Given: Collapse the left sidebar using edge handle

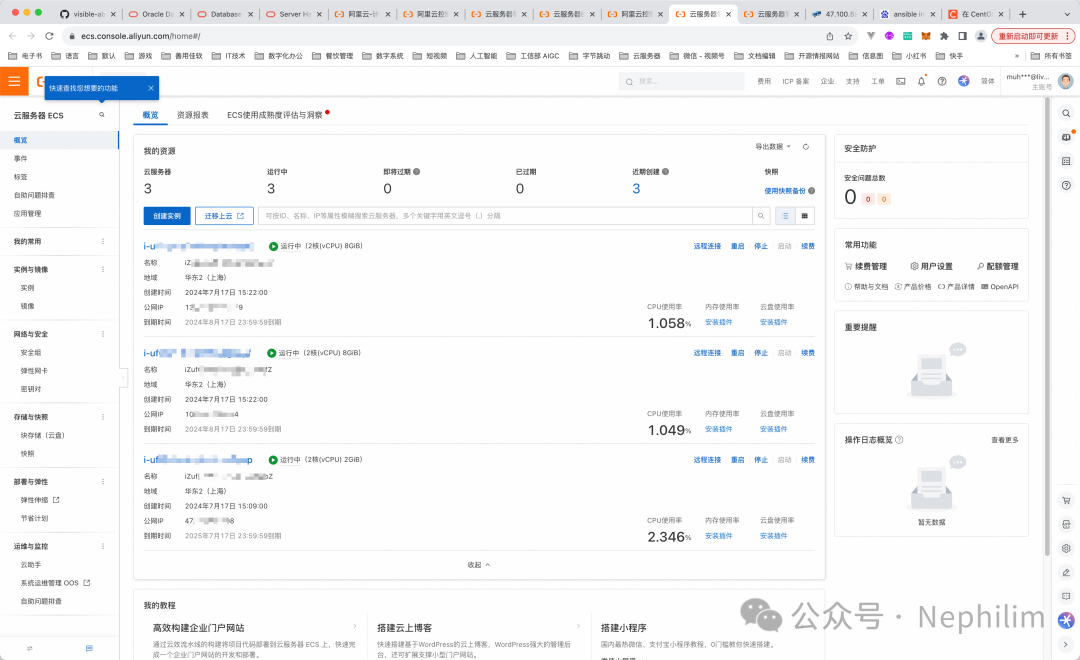Looking at the screenshot, I should pos(123,378).
